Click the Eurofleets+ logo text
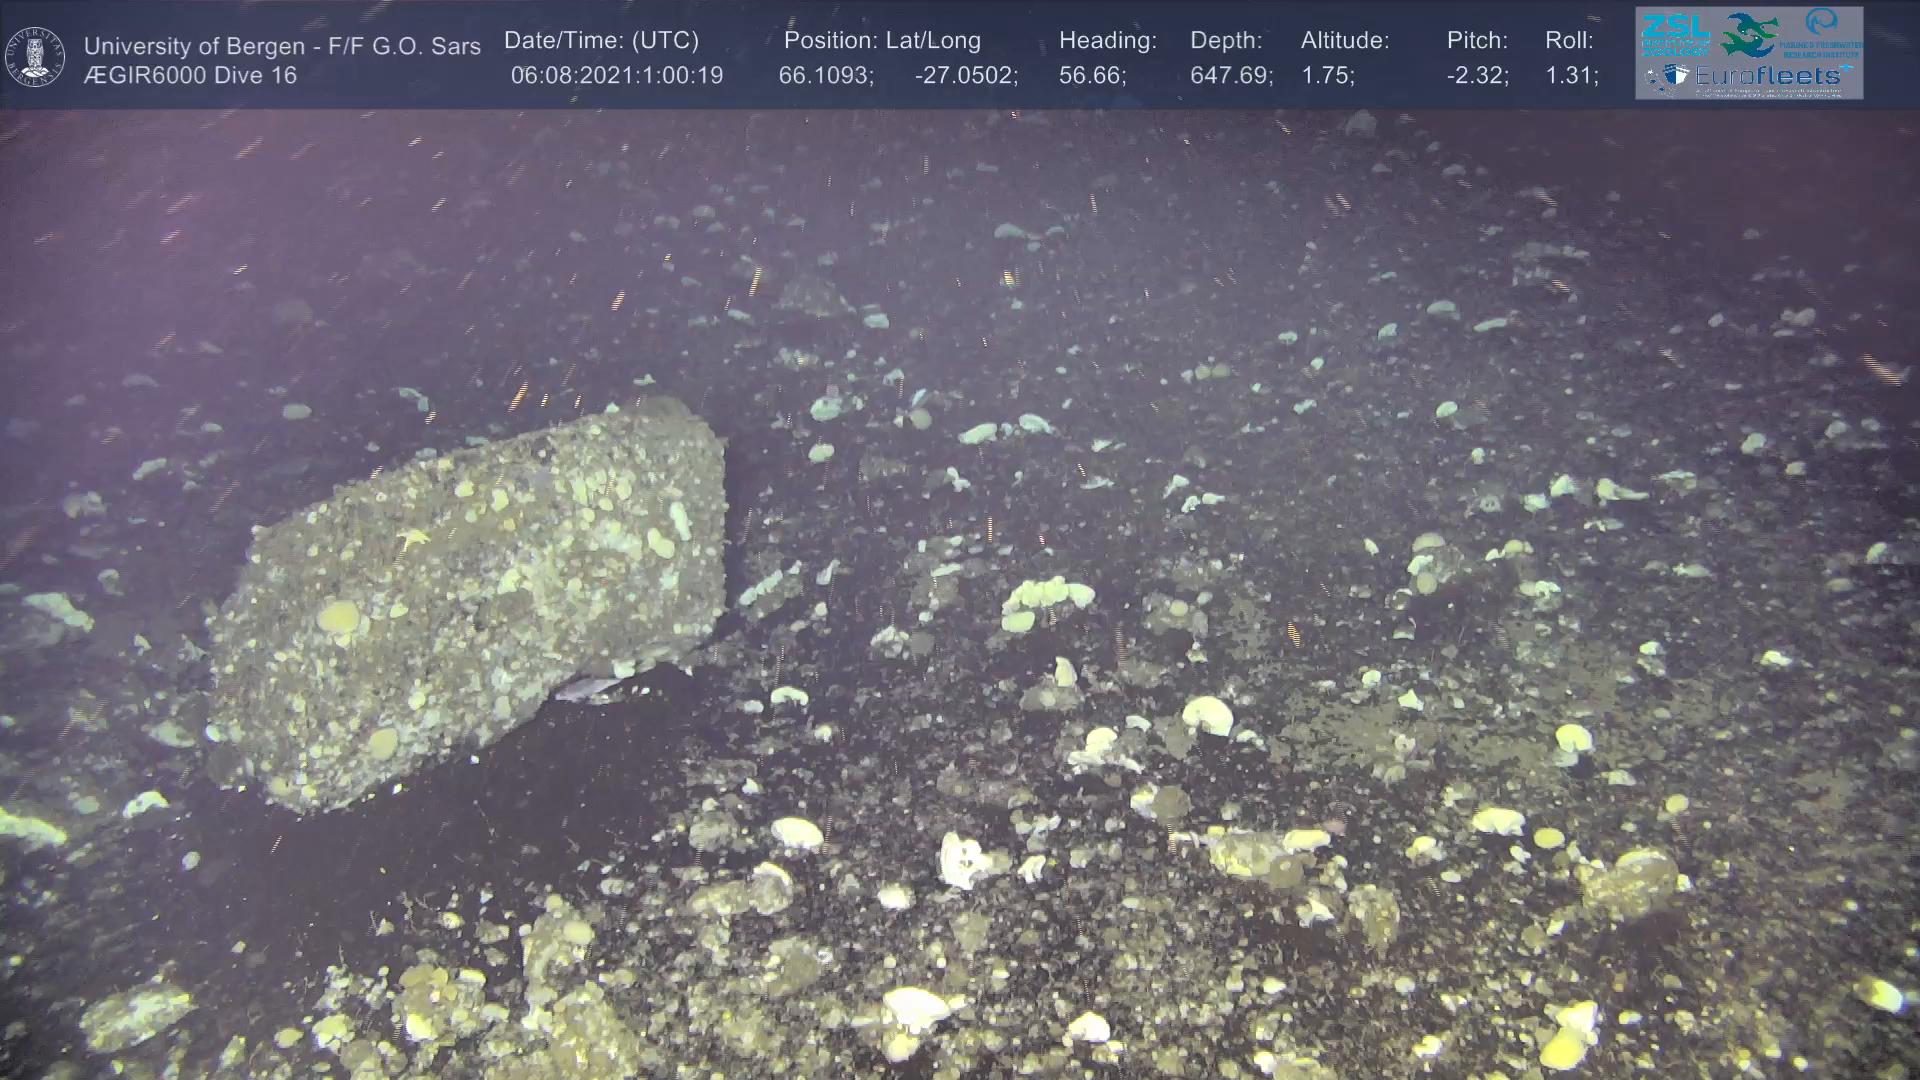Image resolution: width=1920 pixels, height=1080 pixels. pyautogui.click(x=1770, y=76)
